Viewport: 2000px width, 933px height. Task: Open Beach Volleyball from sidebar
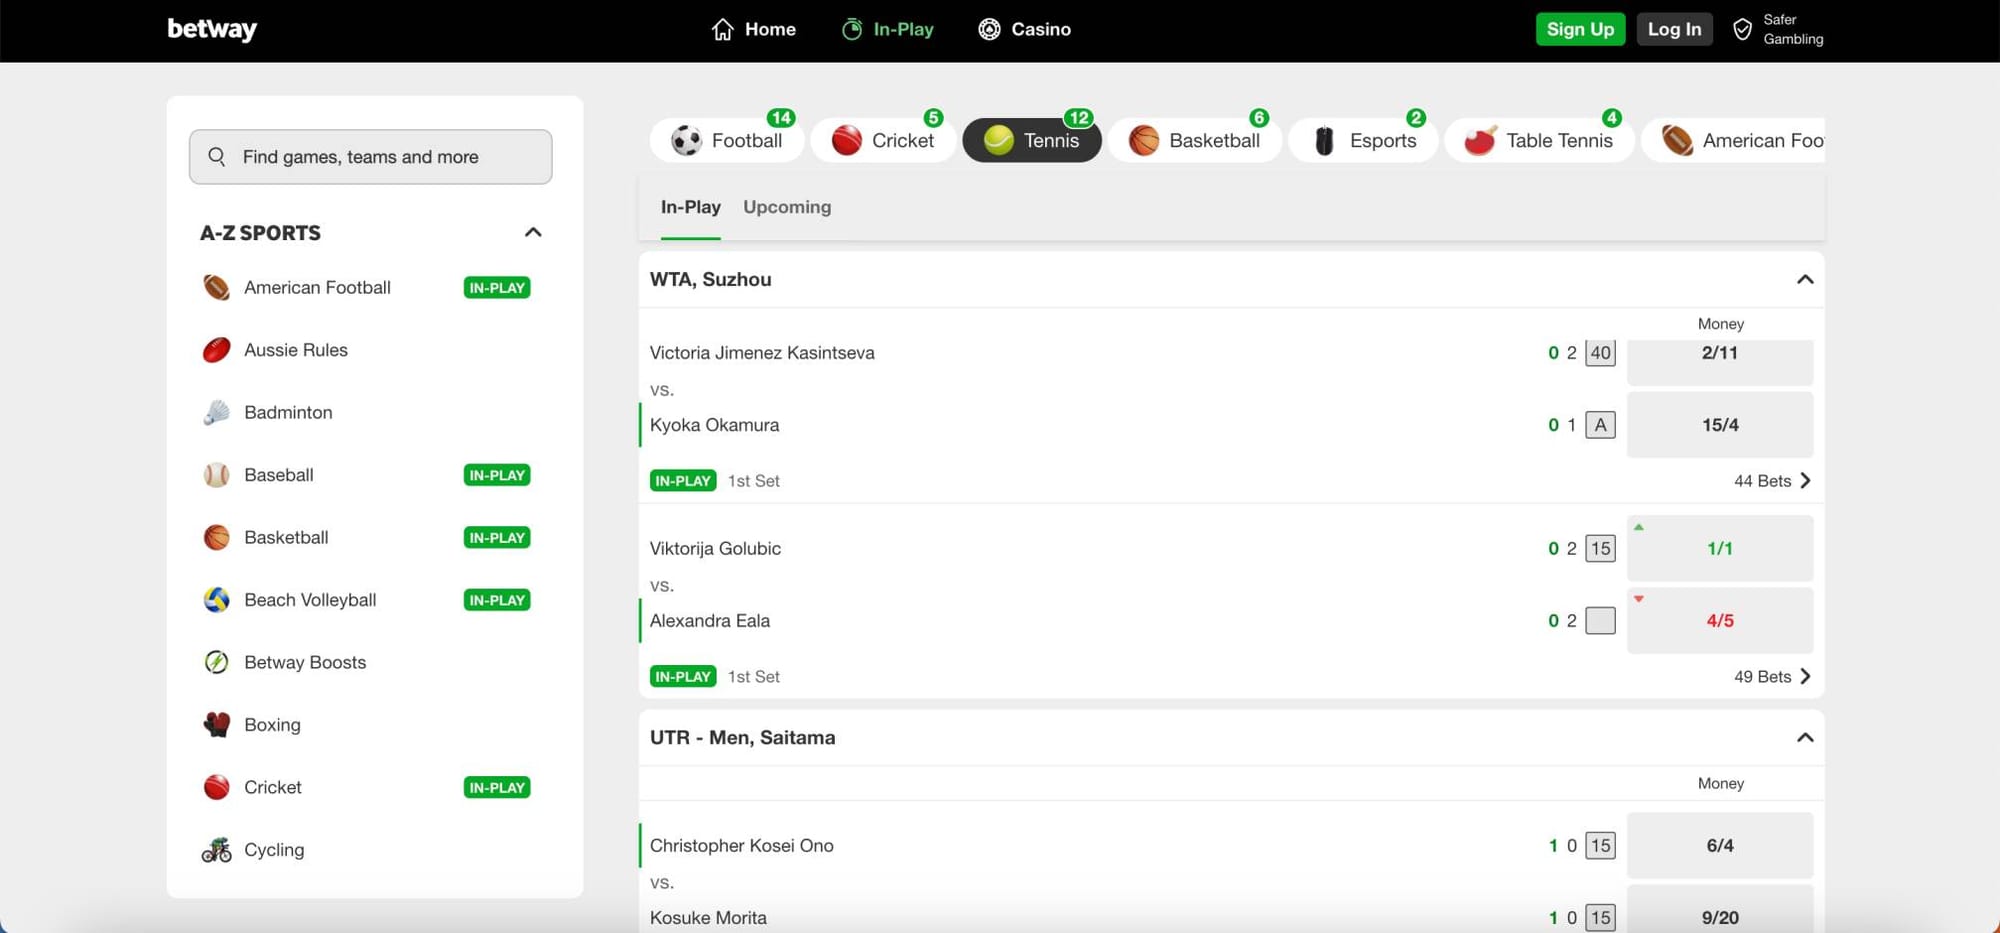click(x=310, y=600)
